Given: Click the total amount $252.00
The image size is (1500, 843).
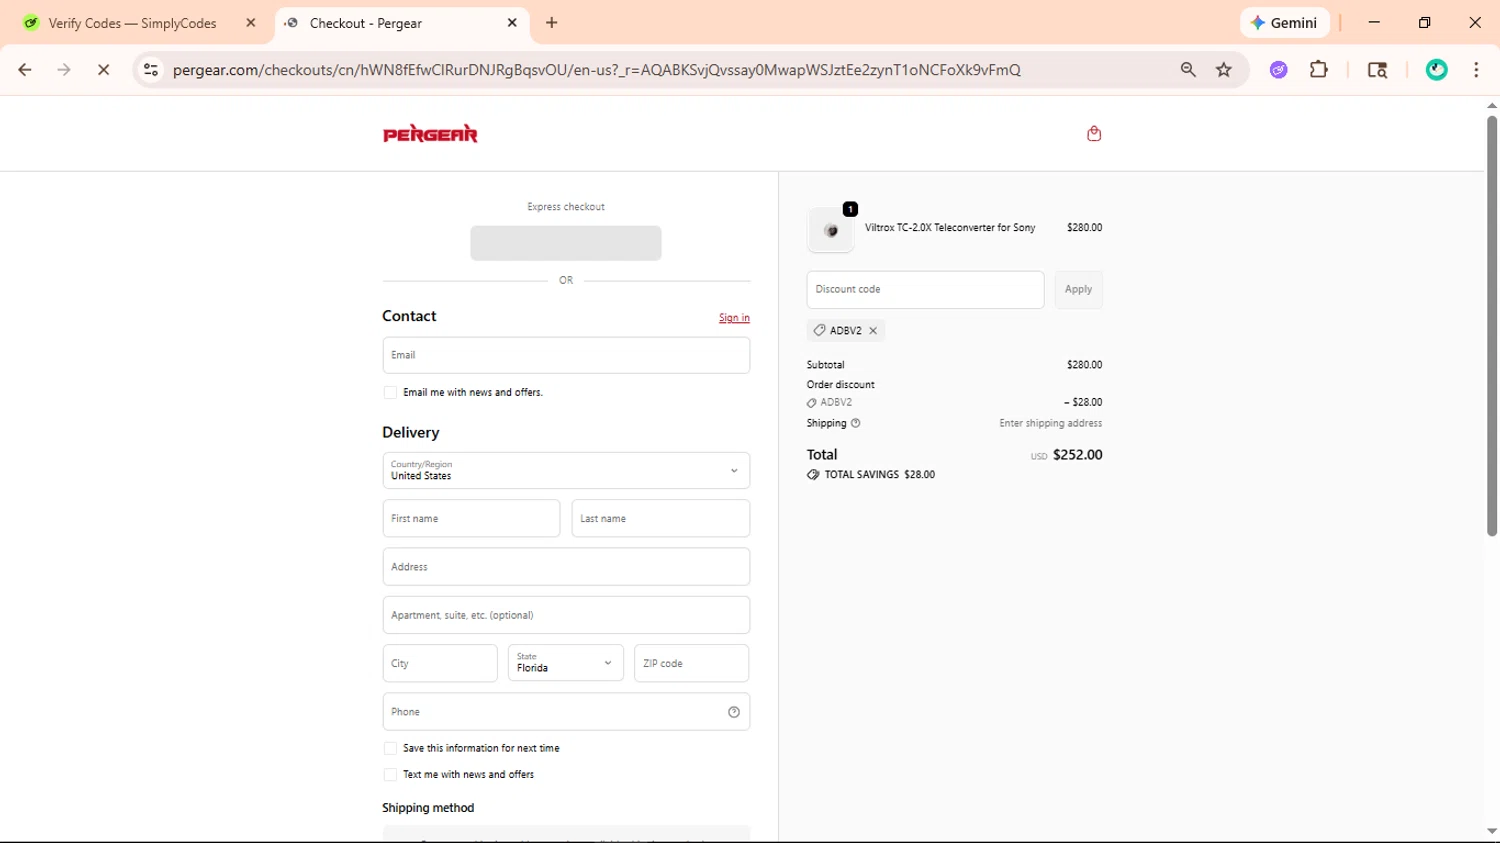Looking at the screenshot, I should tap(1077, 455).
